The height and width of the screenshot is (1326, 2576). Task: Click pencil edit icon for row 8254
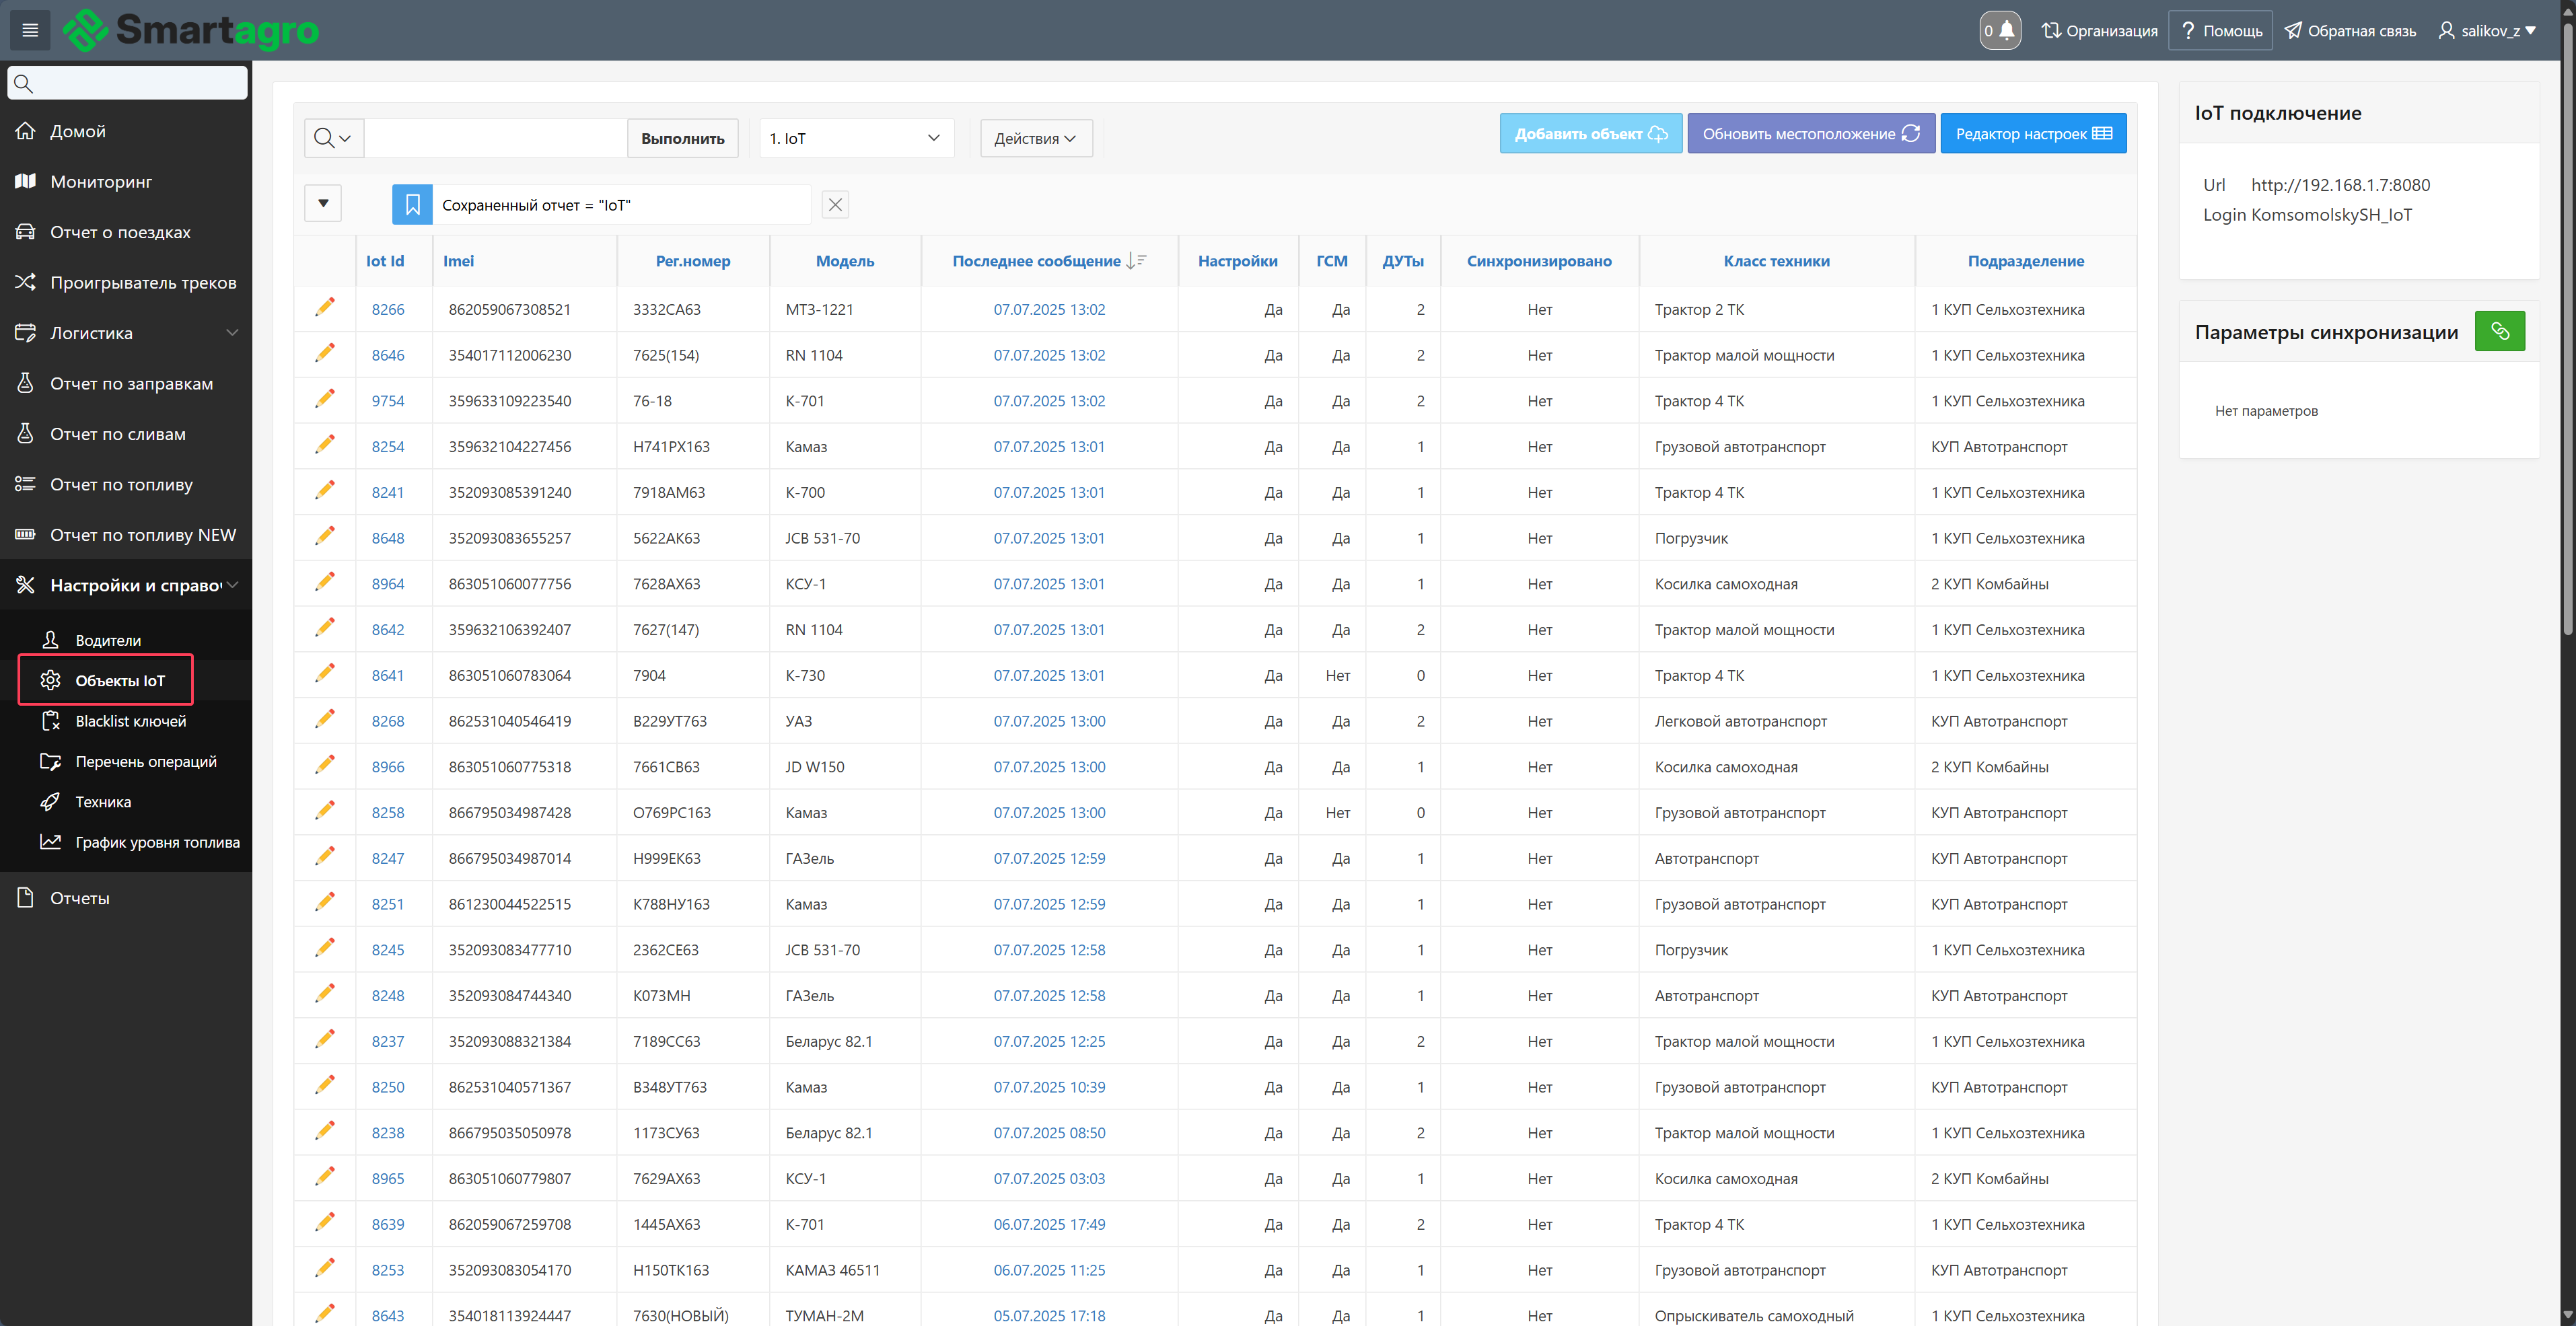[325, 445]
